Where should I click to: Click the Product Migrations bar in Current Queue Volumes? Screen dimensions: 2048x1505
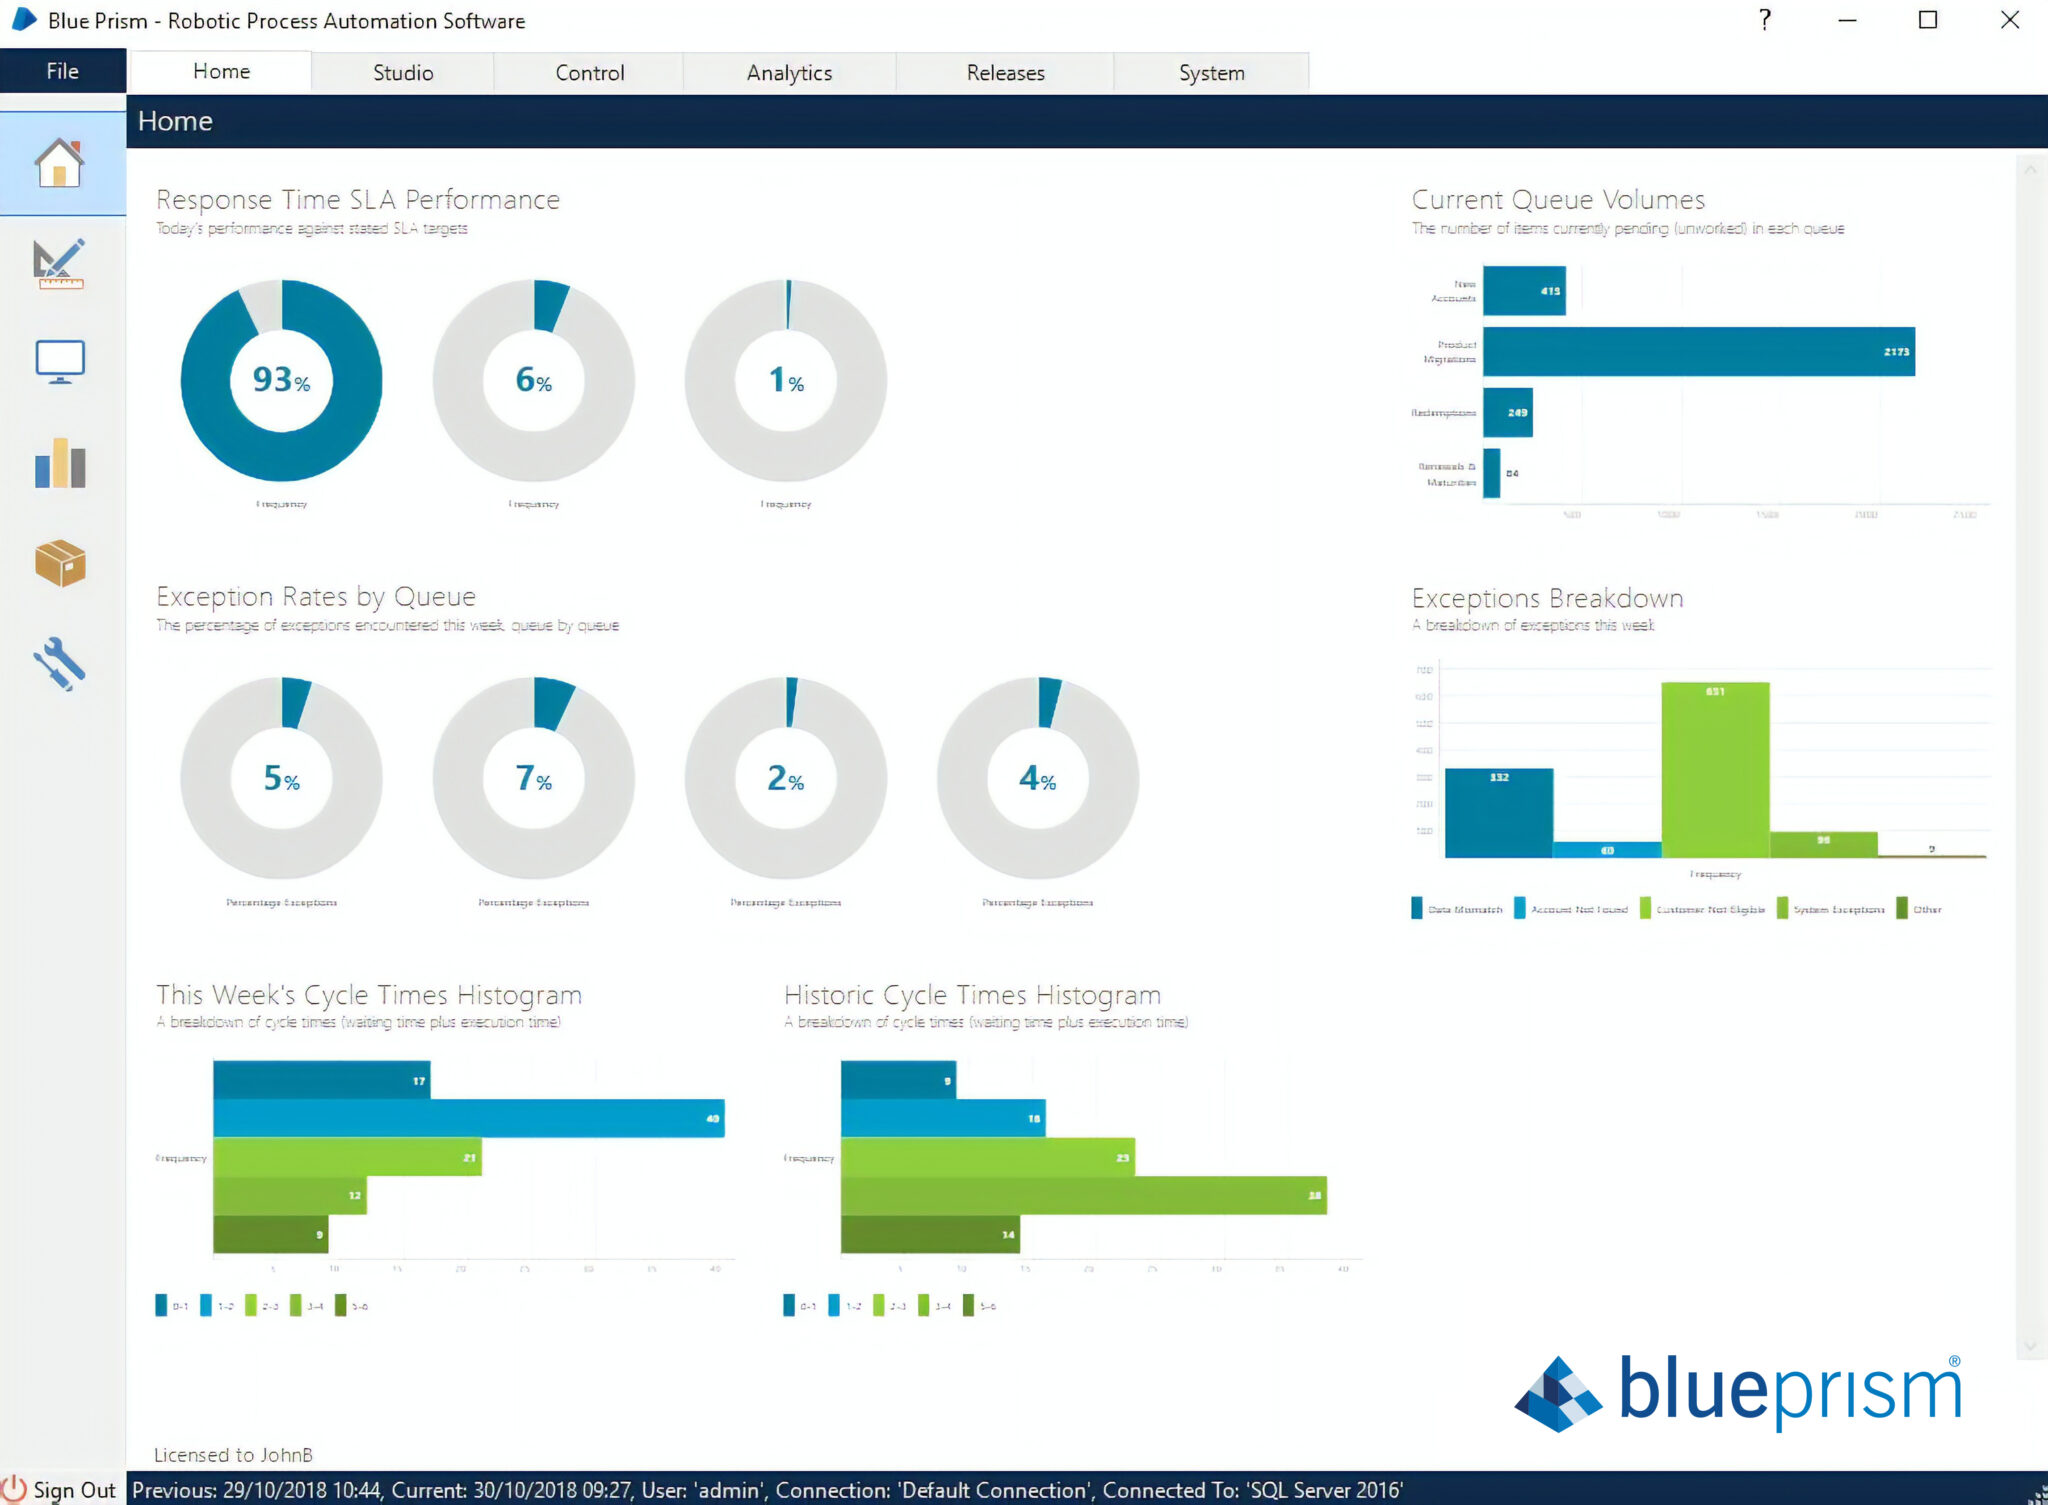(x=1700, y=351)
